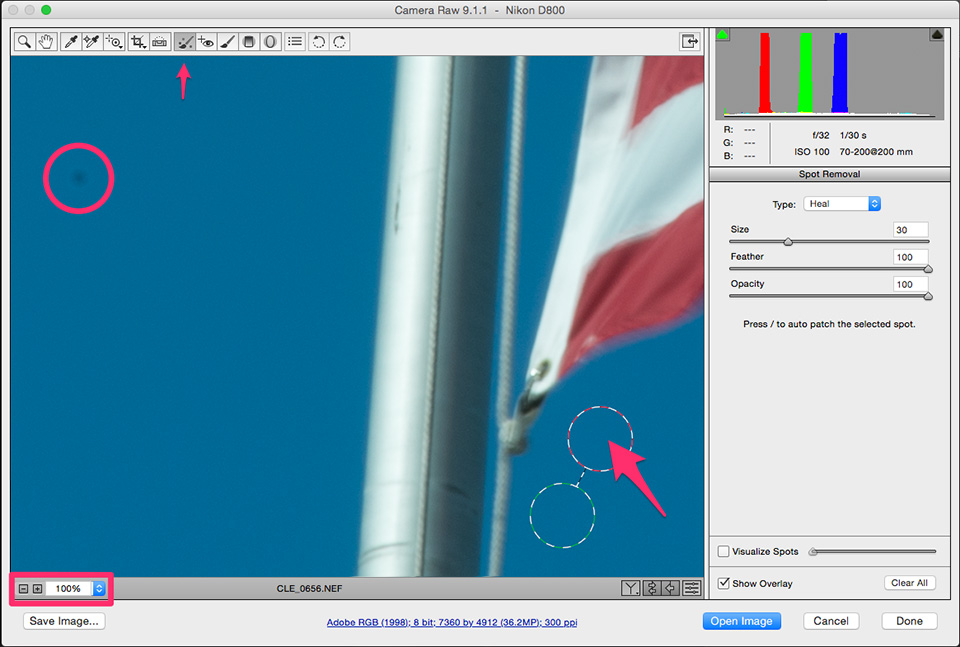Toggle full screen mode icon
The width and height of the screenshot is (960, 647).
690,42
